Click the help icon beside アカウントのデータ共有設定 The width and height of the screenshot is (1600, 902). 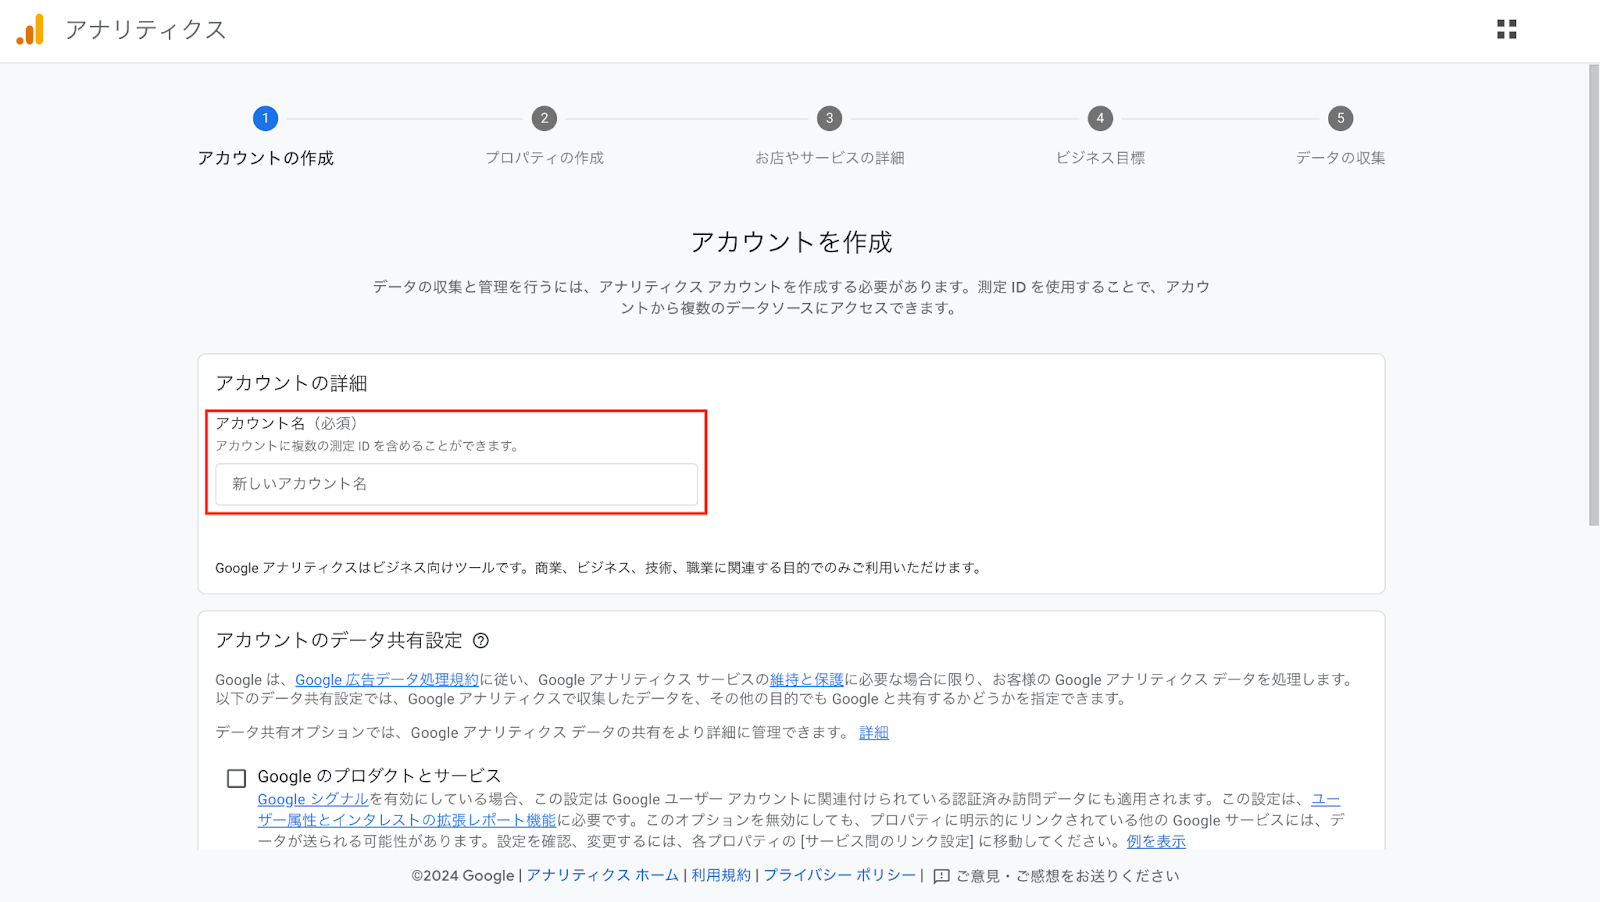click(x=481, y=641)
